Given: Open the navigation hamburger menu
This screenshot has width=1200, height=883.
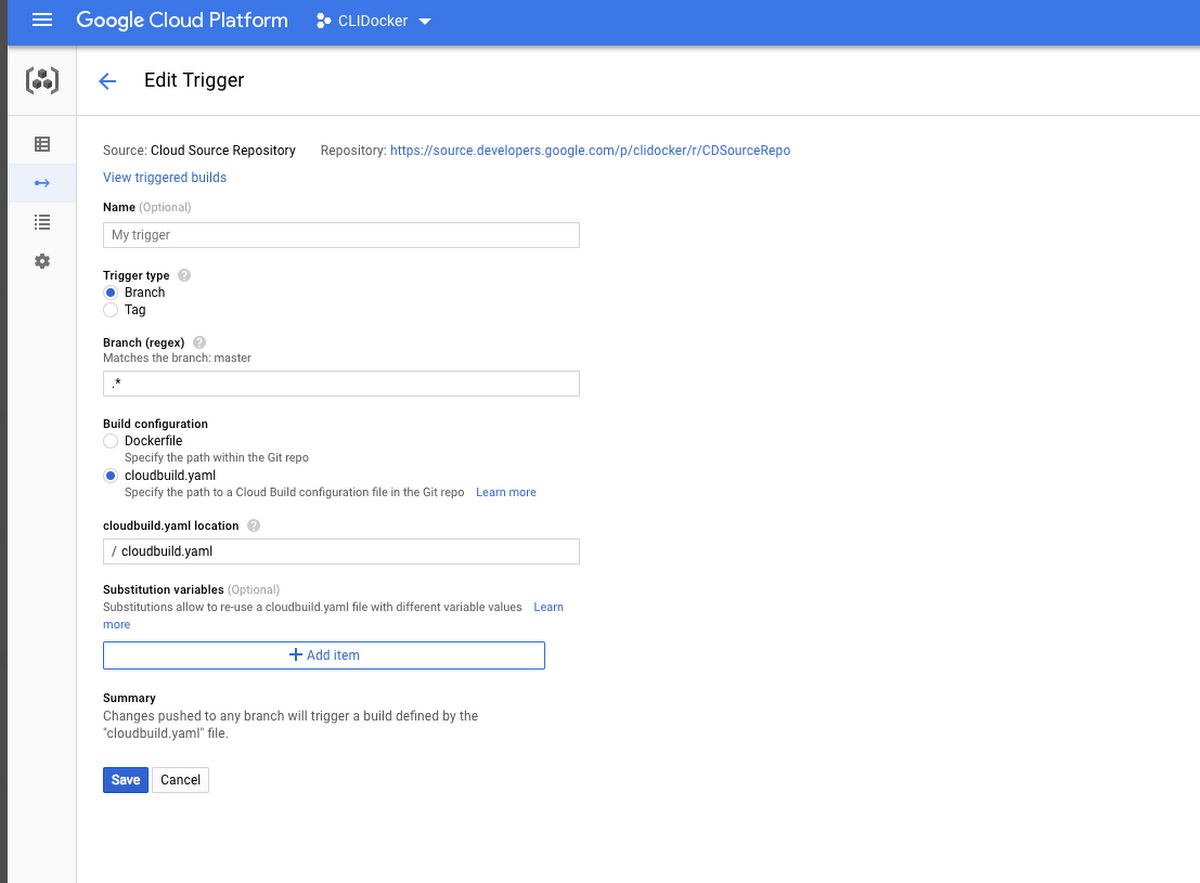Looking at the screenshot, I should pos(41,20).
